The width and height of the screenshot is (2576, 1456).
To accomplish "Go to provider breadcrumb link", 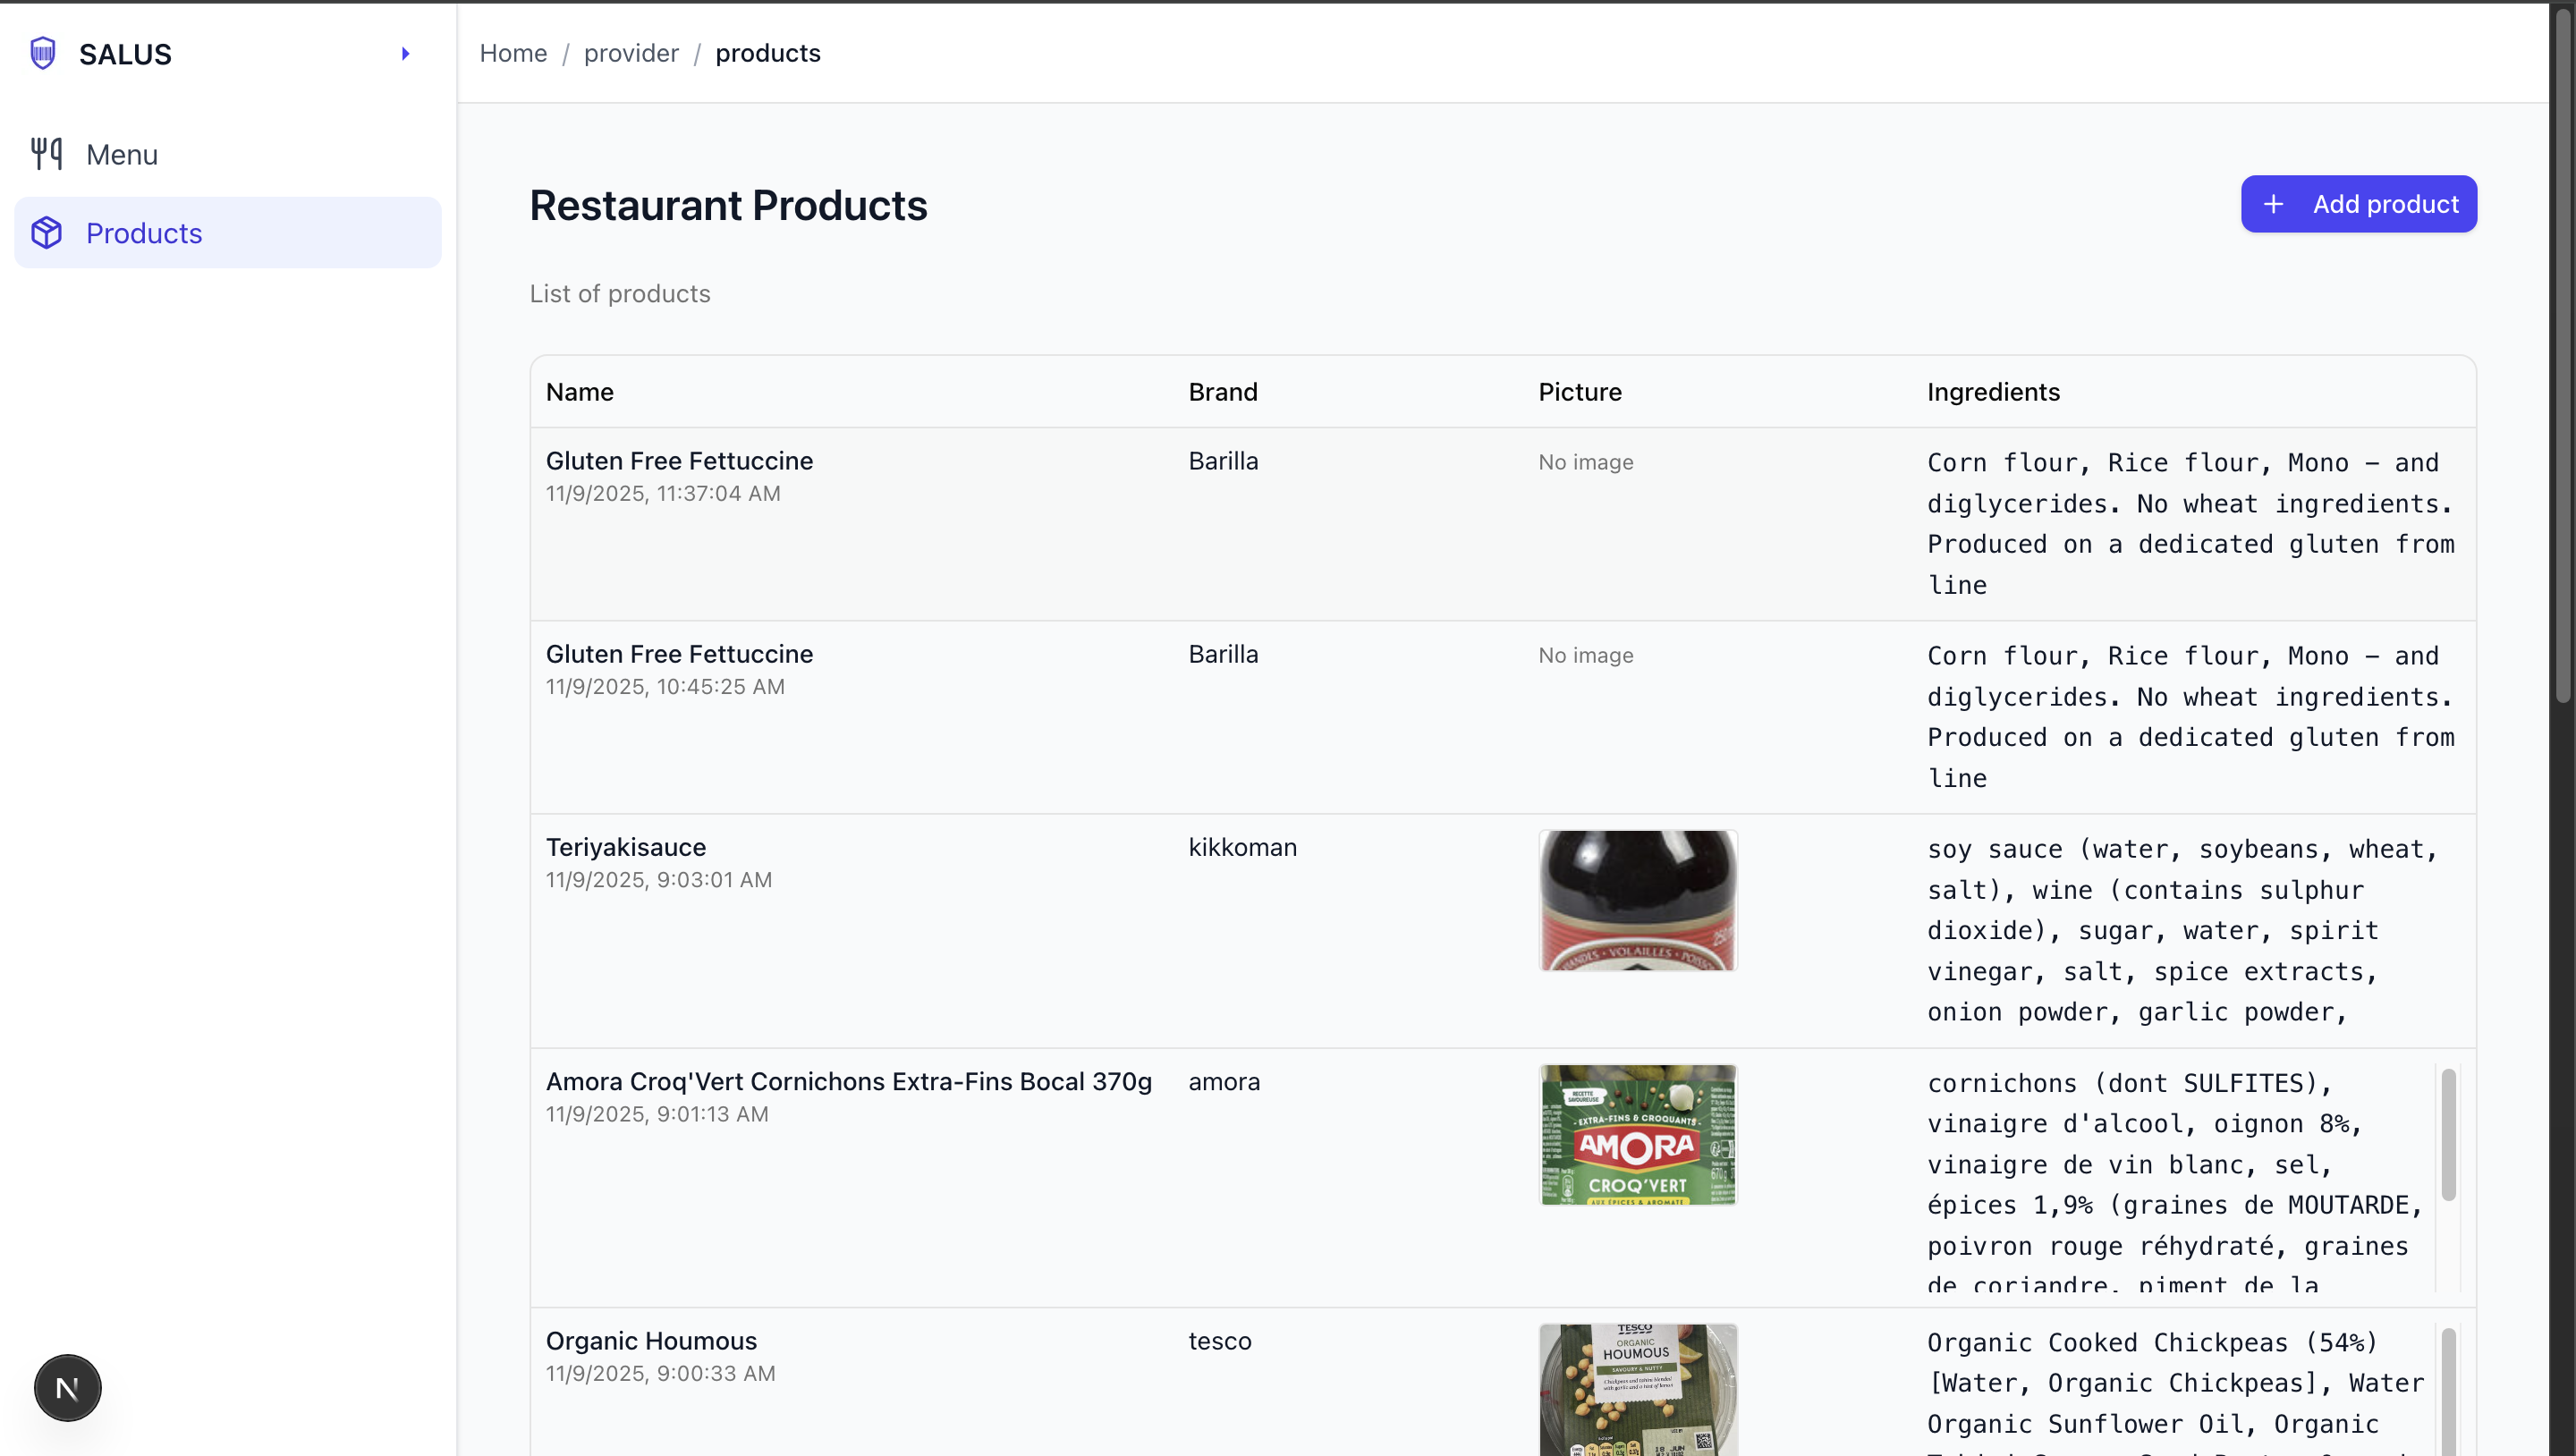I will point(631,53).
